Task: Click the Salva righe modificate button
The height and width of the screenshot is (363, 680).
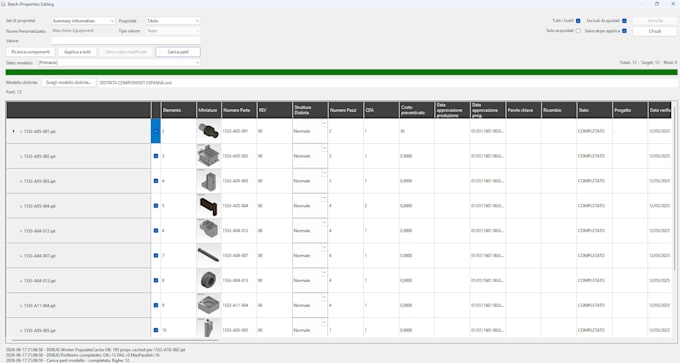Action: coord(126,52)
